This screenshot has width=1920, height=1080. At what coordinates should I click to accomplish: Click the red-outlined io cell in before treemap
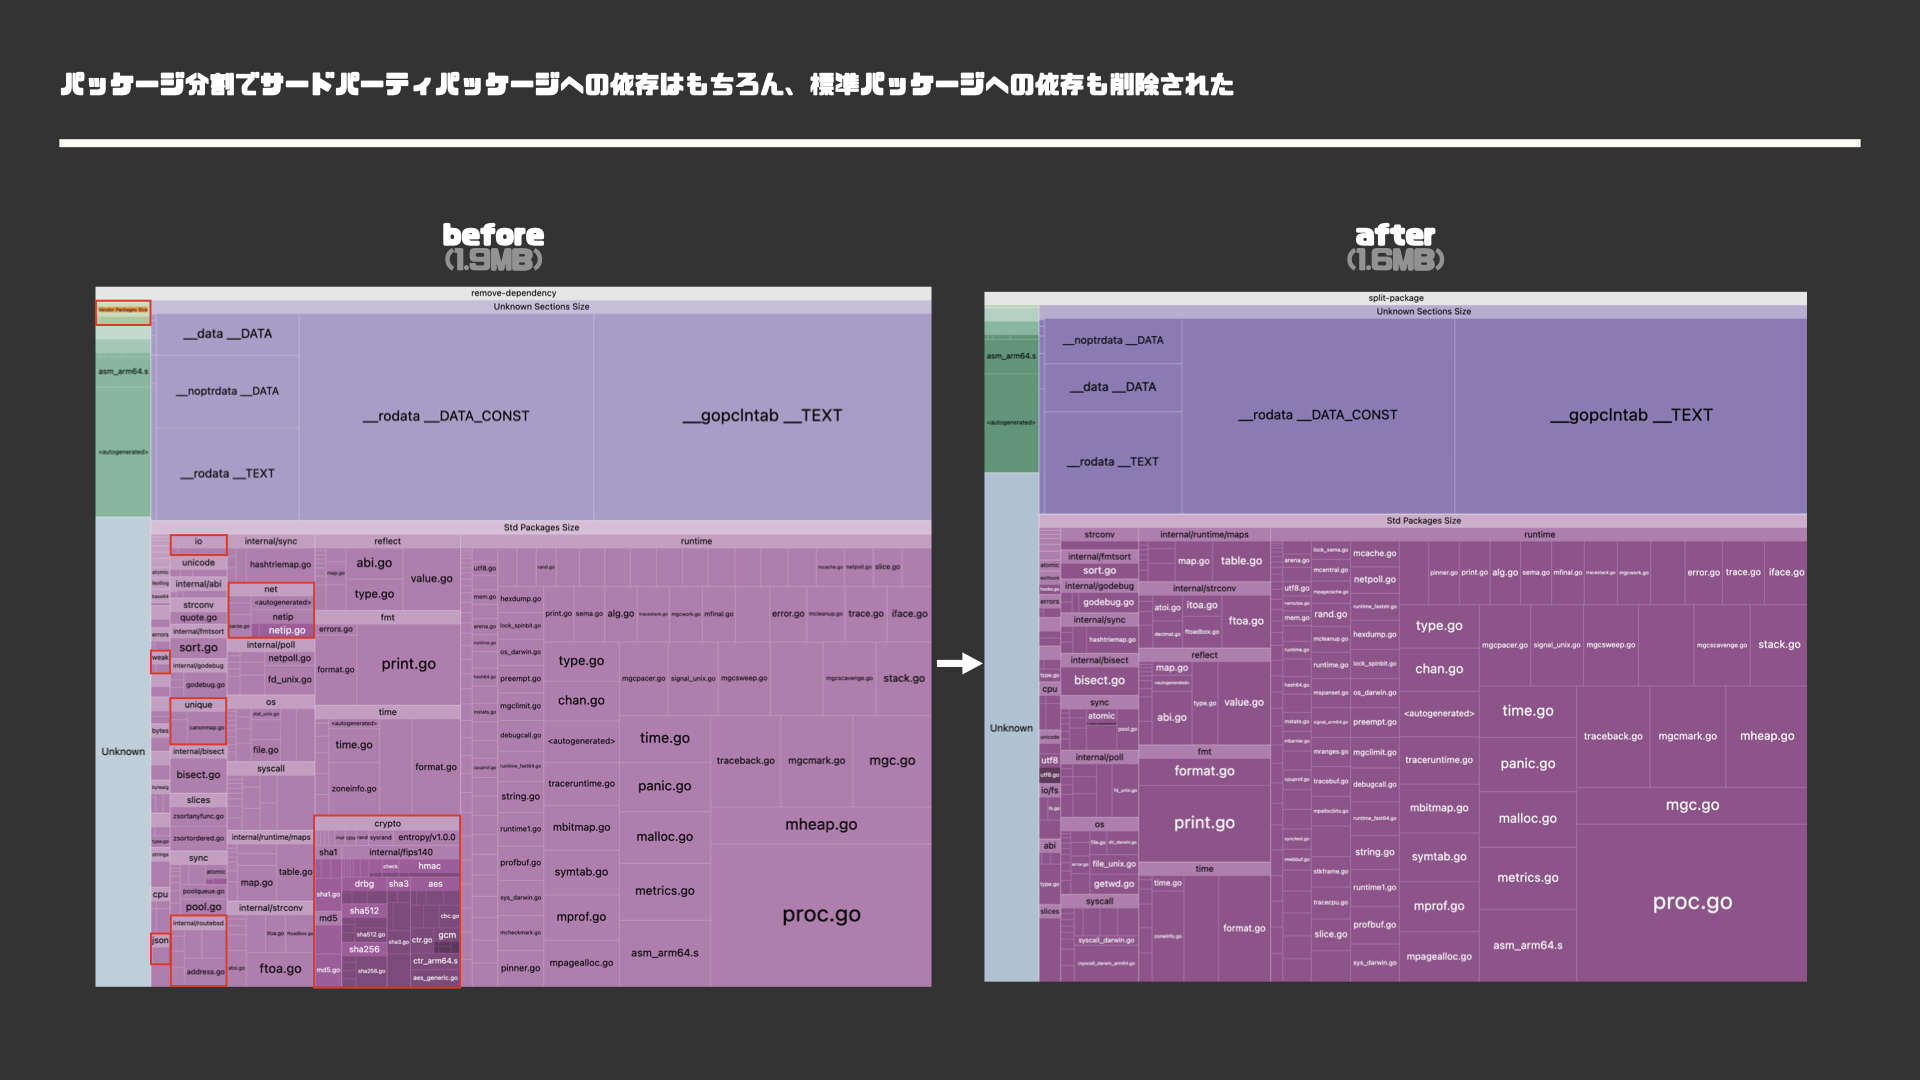tap(198, 542)
